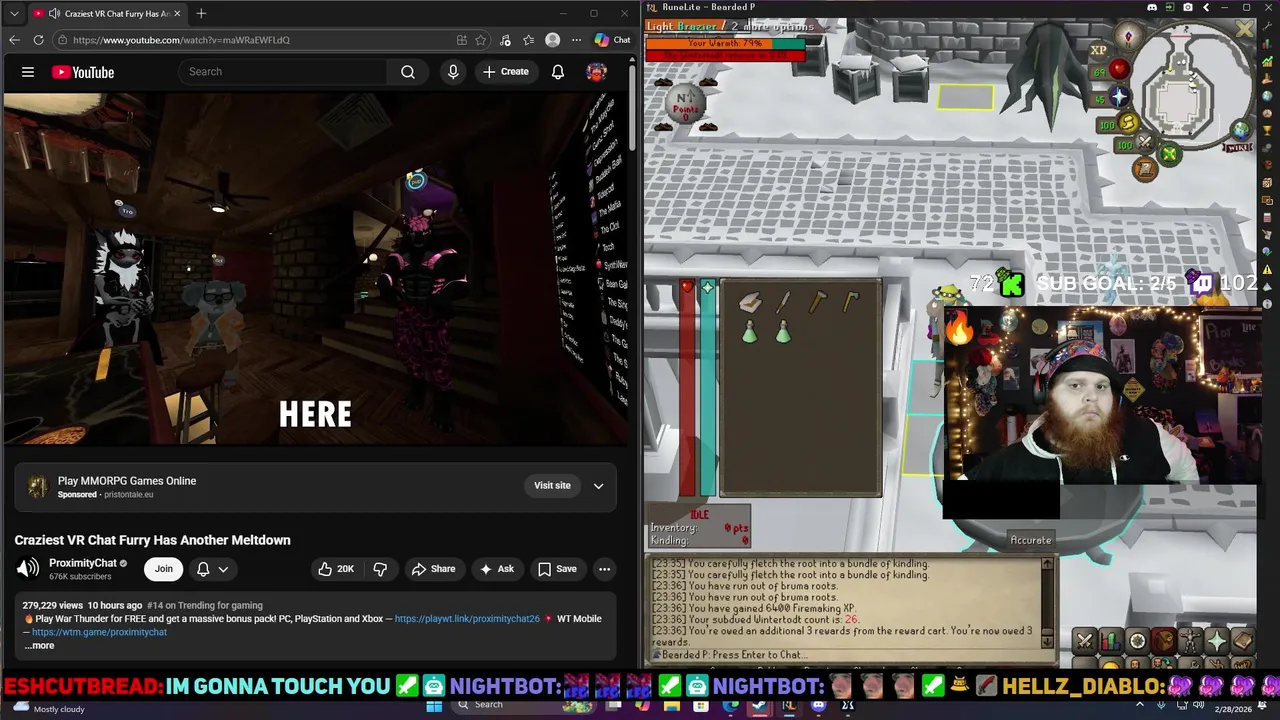The image size is (1280, 720).
Task: Open Edge profile icon
Action: [553, 40]
